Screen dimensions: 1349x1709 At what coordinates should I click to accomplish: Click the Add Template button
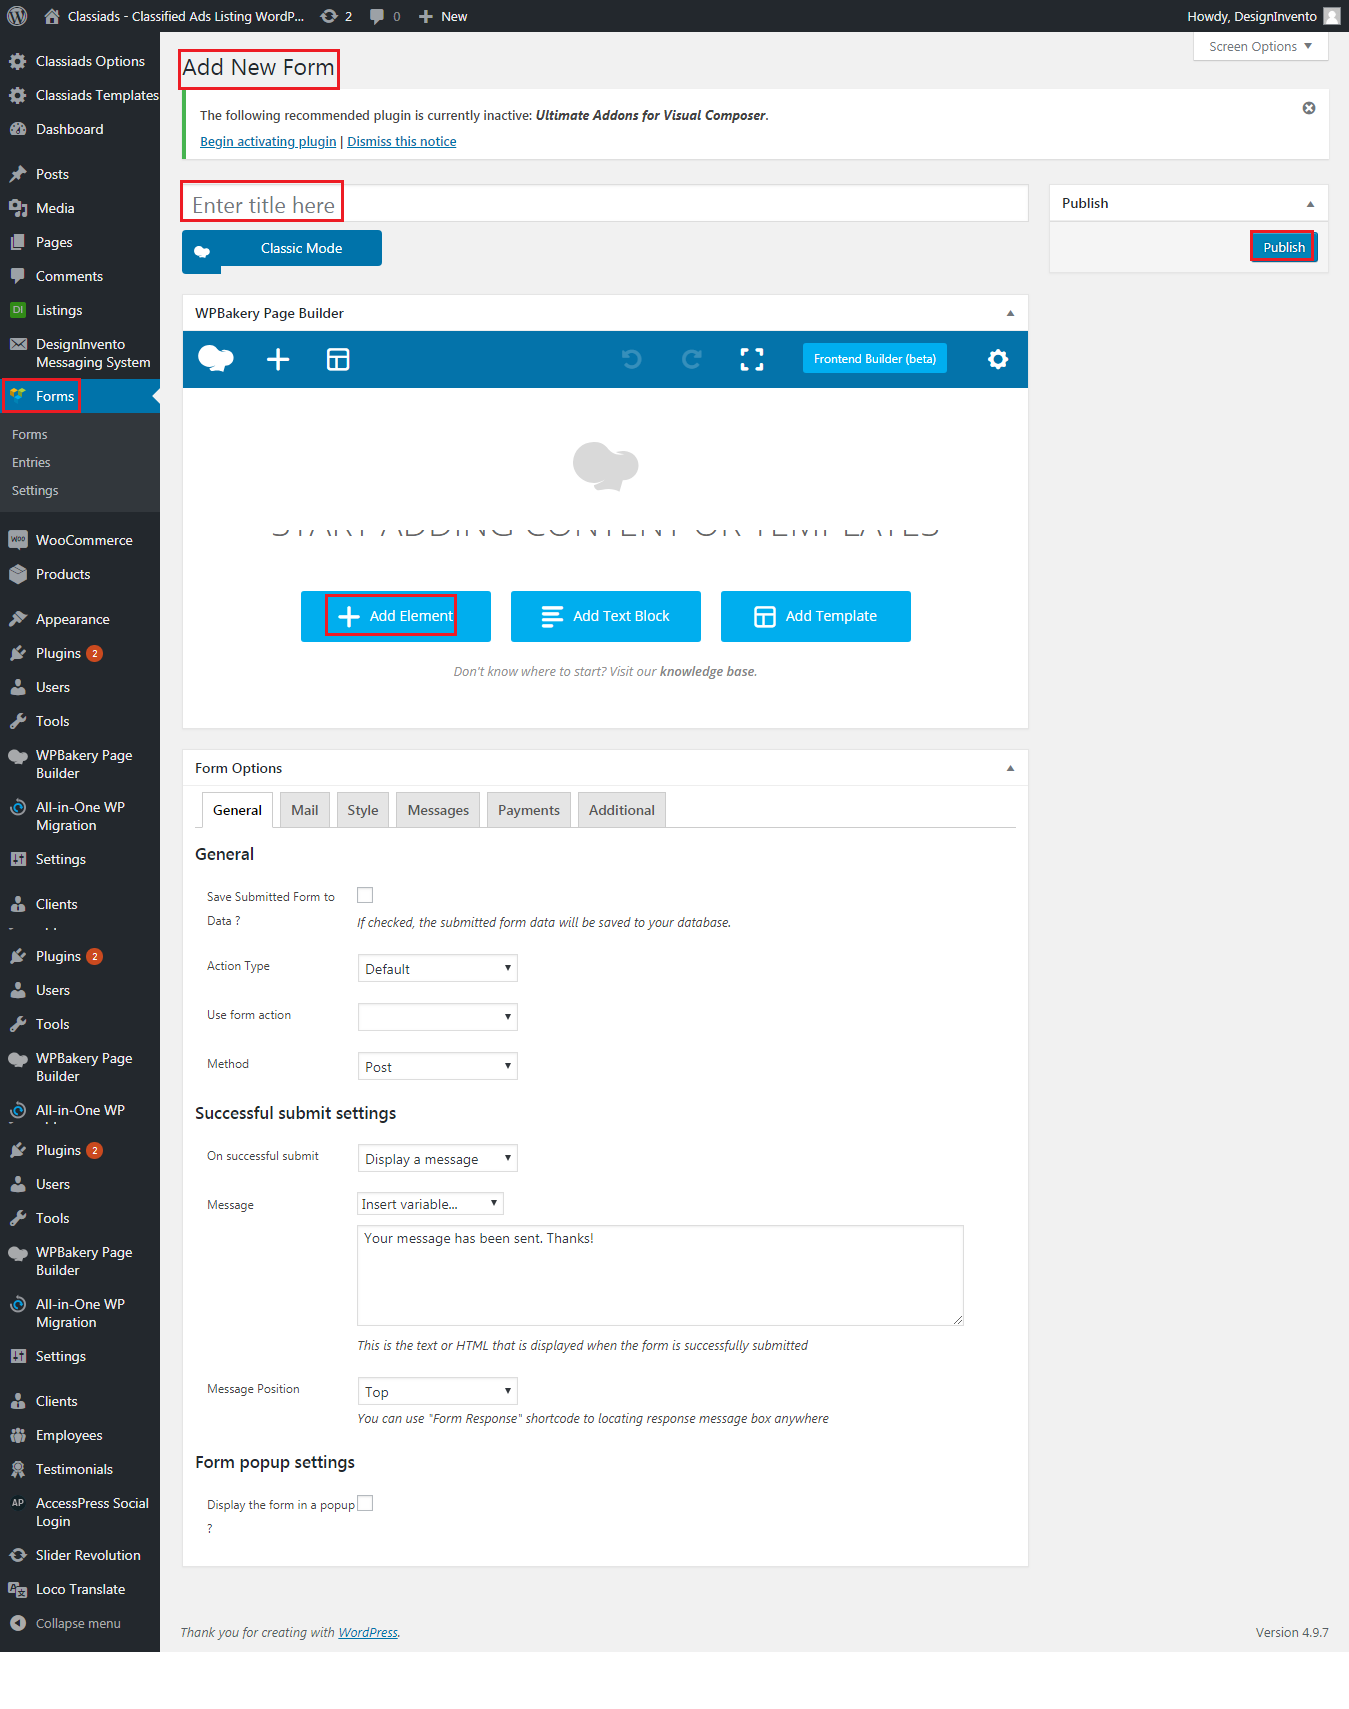click(x=816, y=616)
